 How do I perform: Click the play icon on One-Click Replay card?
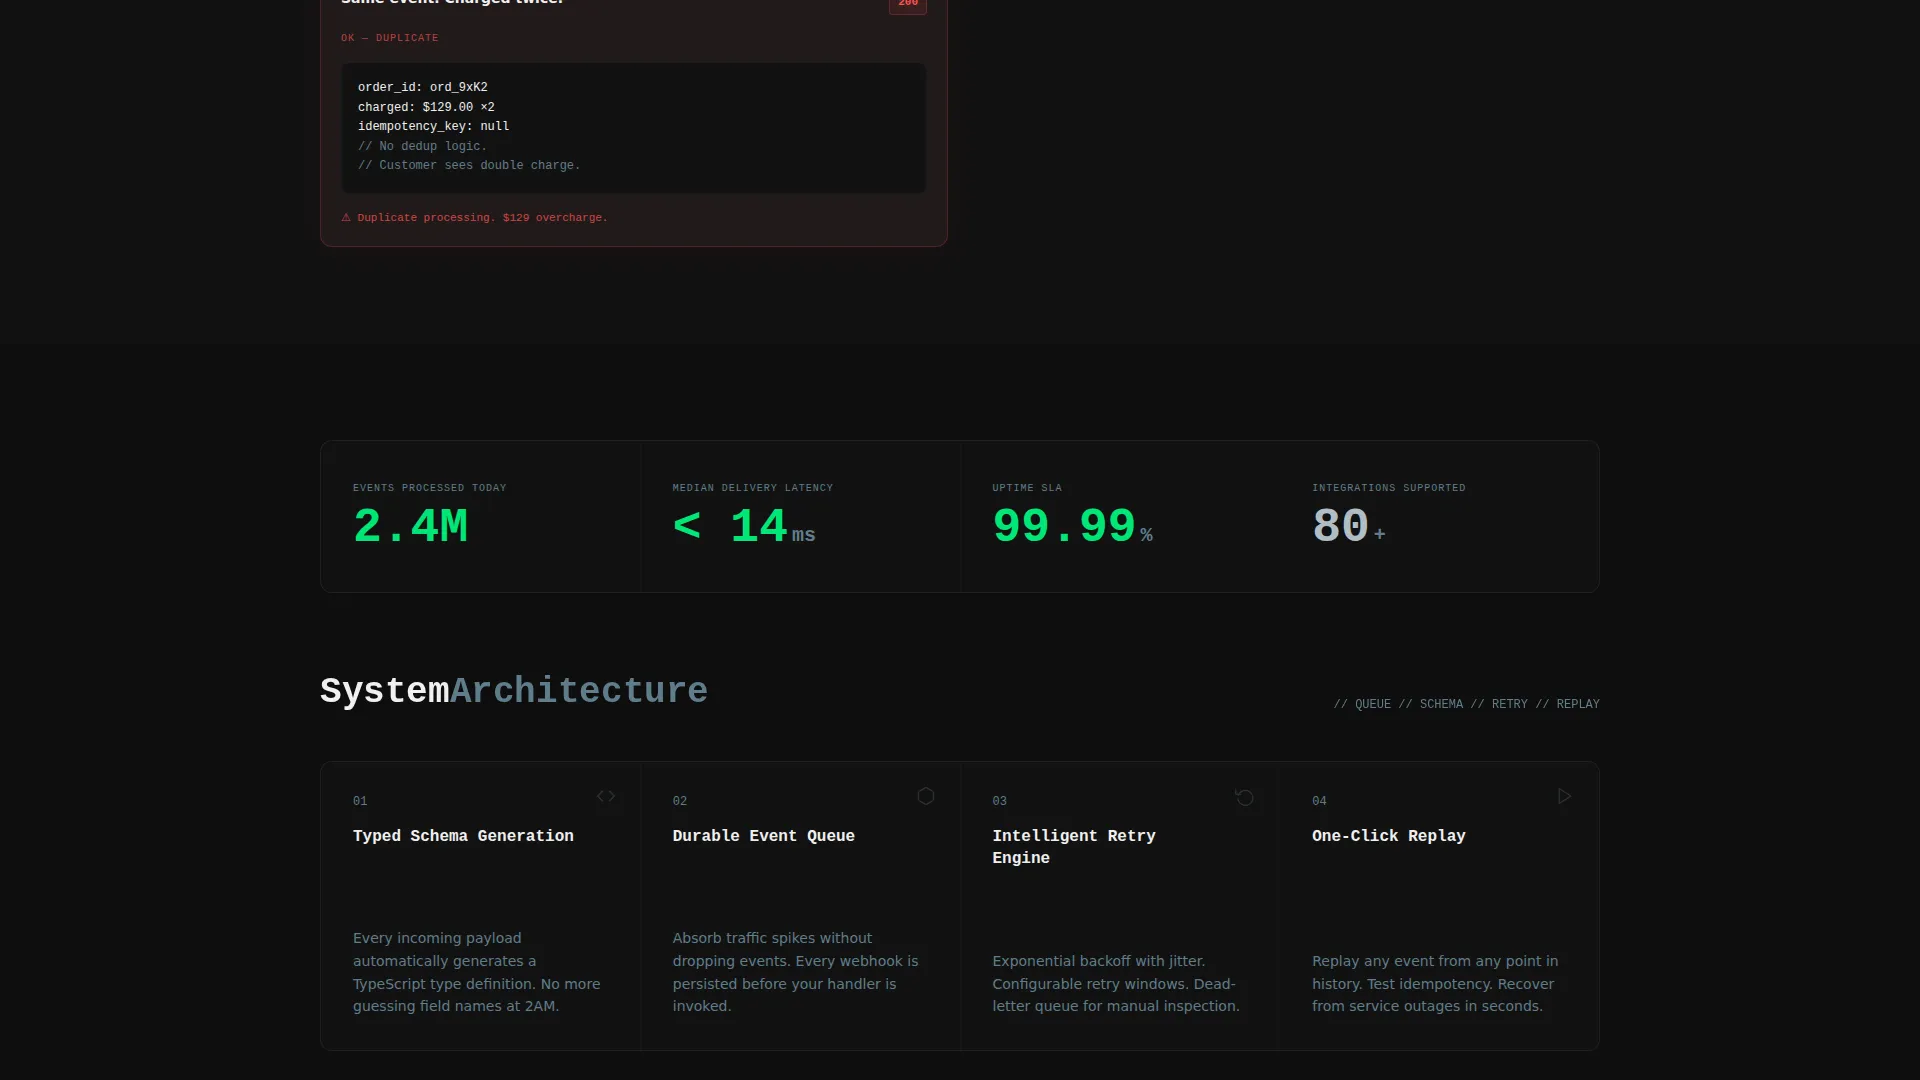click(1565, 796)
